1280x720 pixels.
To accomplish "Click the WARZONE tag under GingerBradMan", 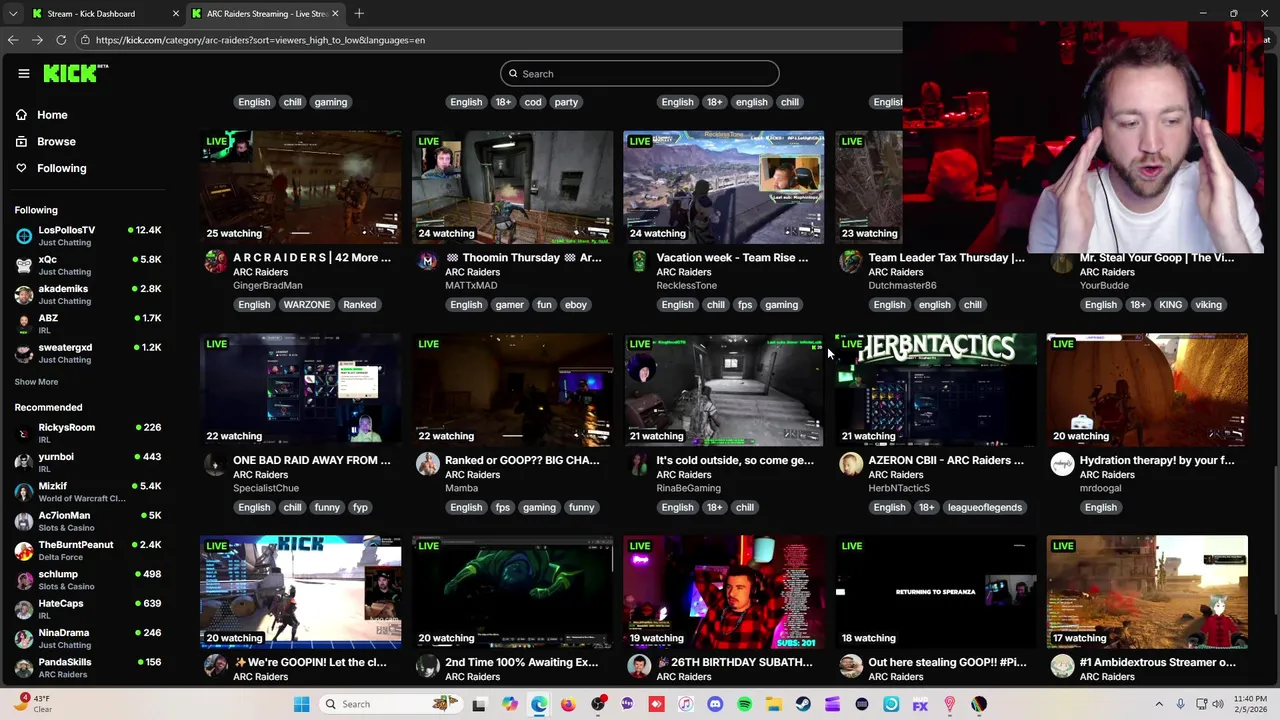I will 306,305.
